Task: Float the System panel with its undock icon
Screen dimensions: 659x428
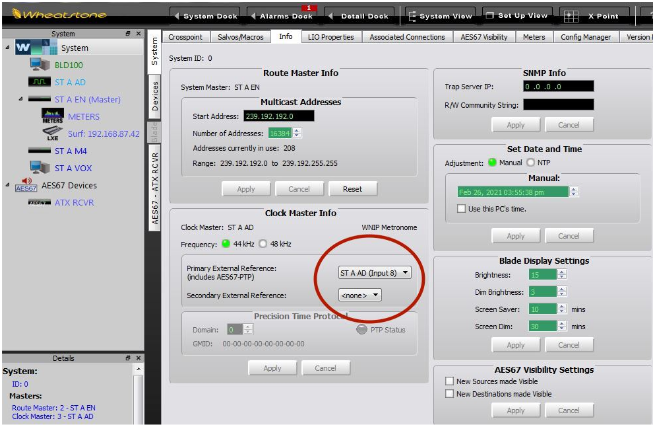Action: [128, 33]
